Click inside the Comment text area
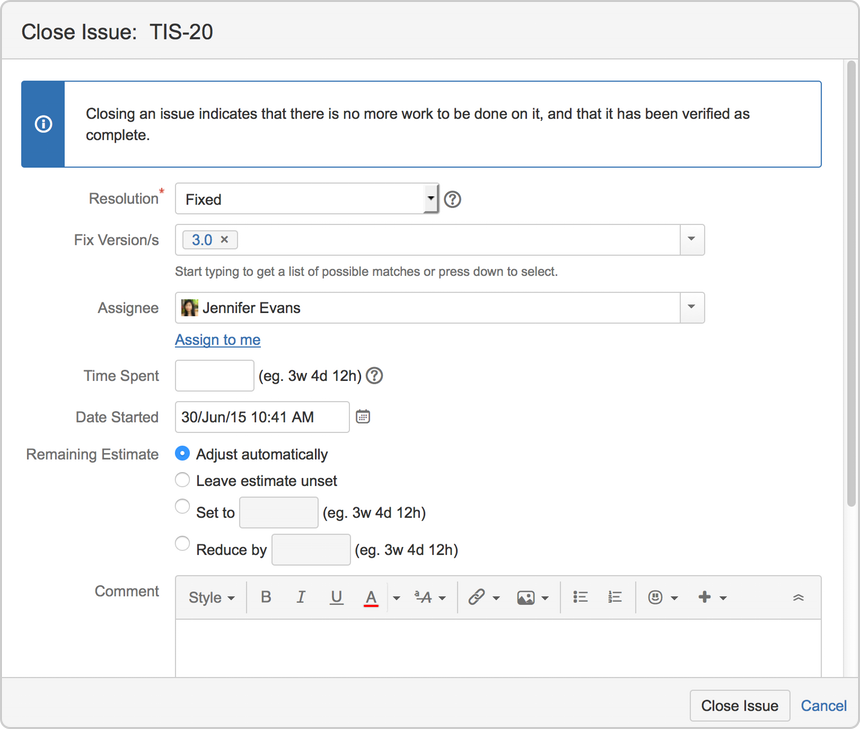This screenshot has width=860, height=730. 498,649
